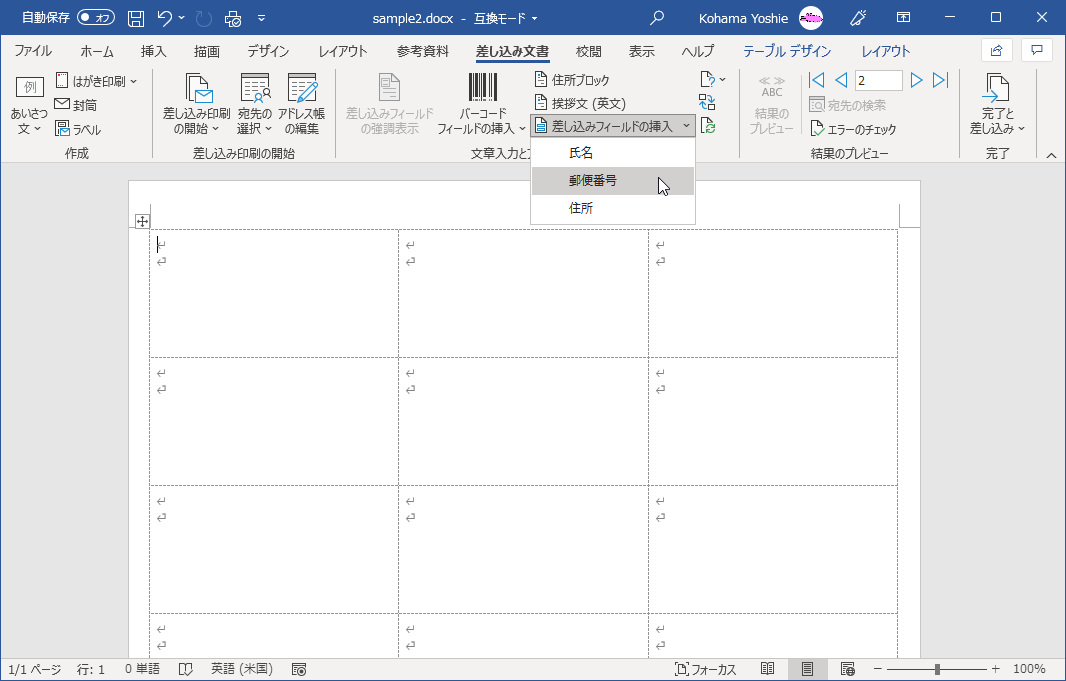
Task: Open the ファイル tab
Action: (x=33, y=51)
